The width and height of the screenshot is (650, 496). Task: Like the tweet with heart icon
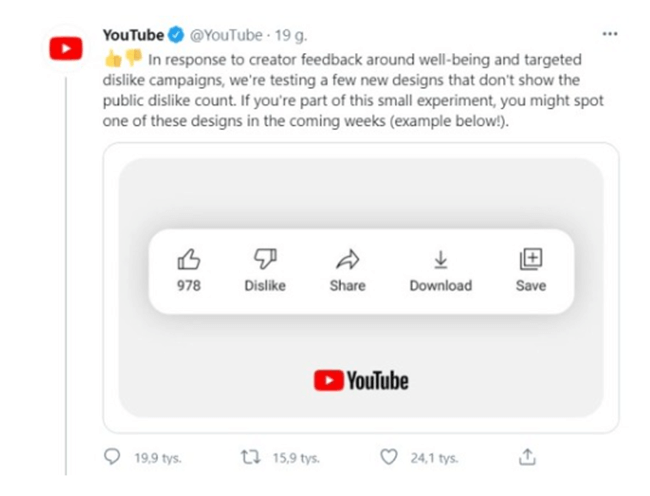coord(389,457)
